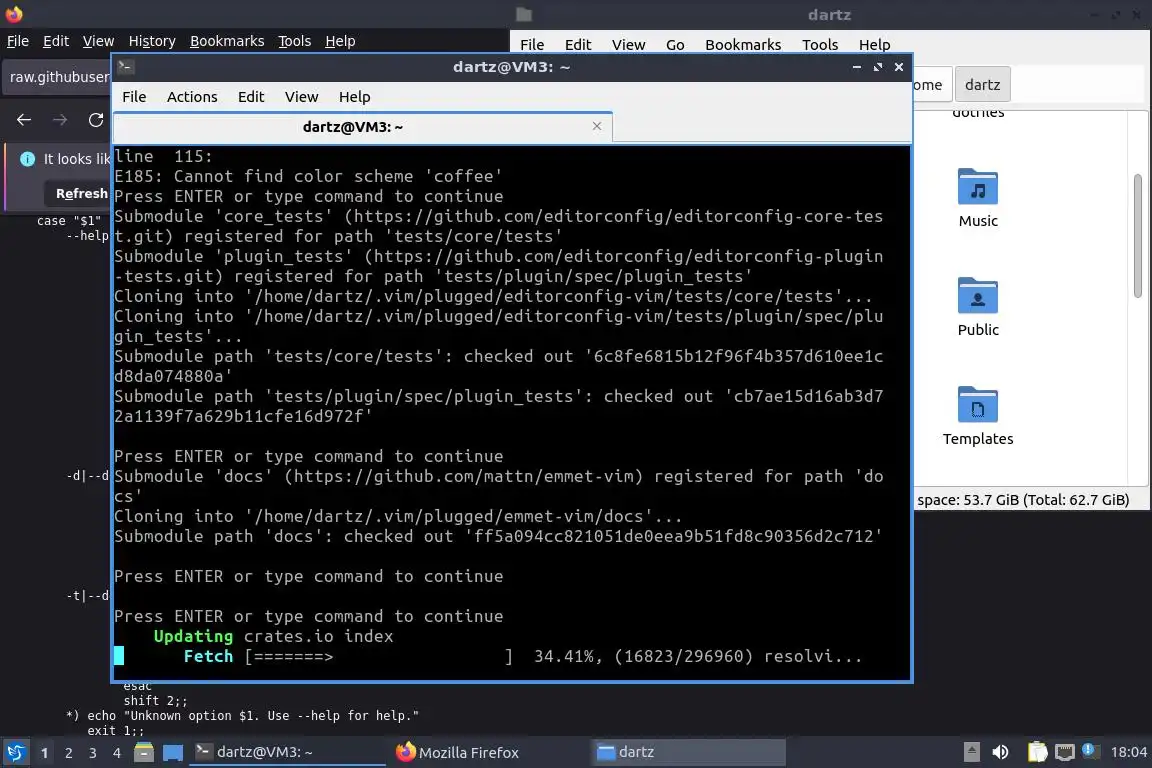Open the application launcher menu in taskbar
Image resolution: width=1152 pixels, height=768 pixels.
tap(15, 753)
